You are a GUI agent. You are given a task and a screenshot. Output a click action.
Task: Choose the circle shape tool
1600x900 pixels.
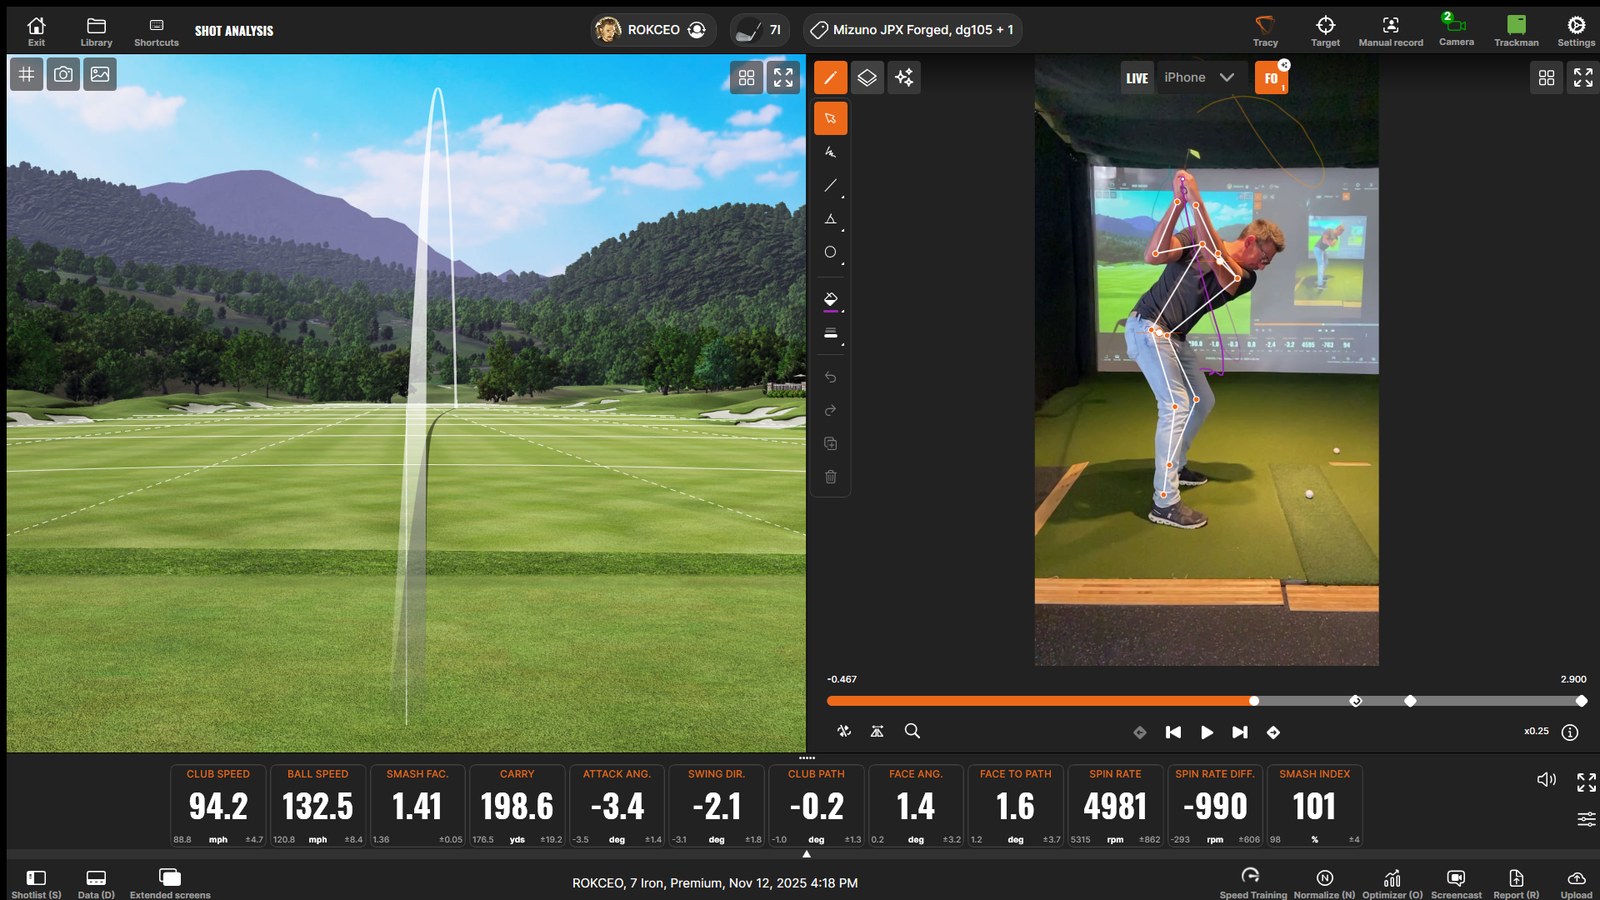click(831, 253)
